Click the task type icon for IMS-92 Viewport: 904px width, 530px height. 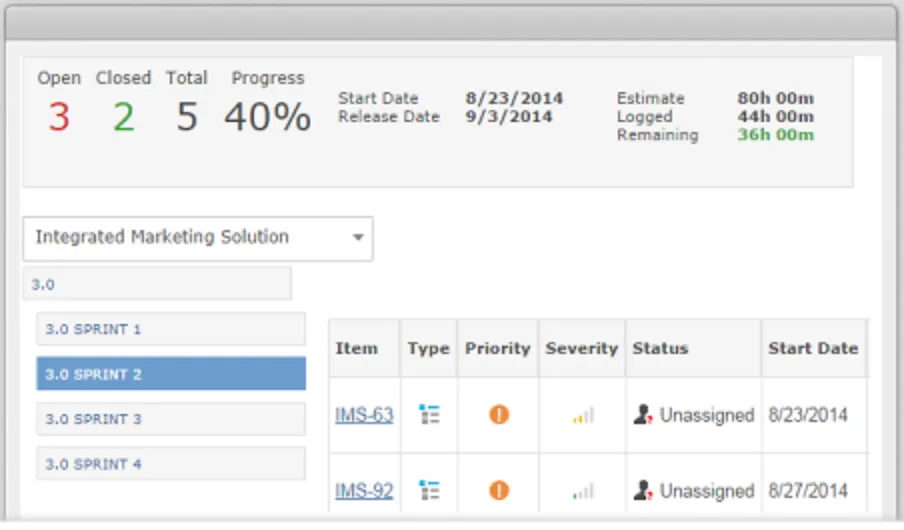pos(430,491)
